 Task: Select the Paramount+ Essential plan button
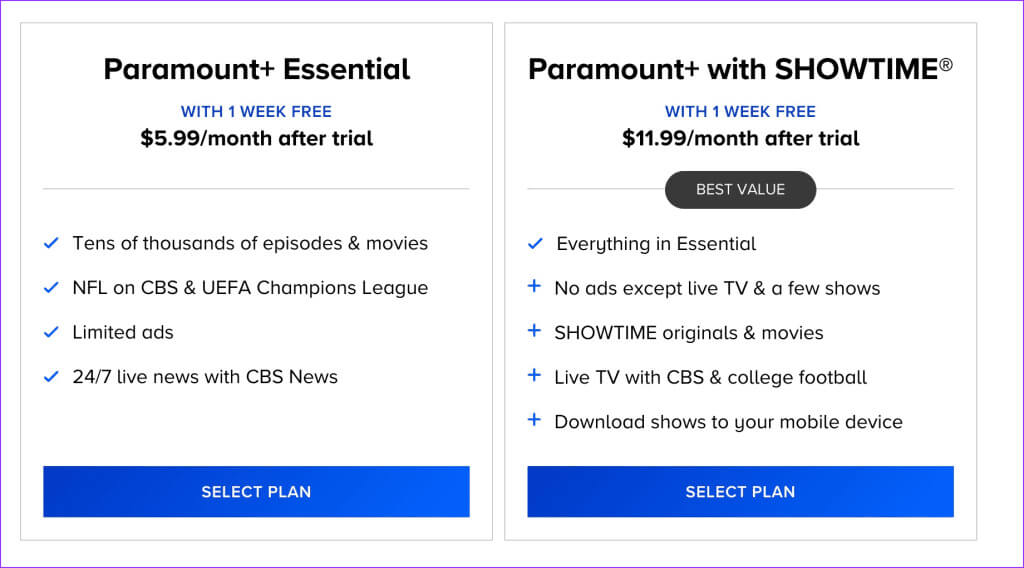pyautogui.click(x=256, y=492)
